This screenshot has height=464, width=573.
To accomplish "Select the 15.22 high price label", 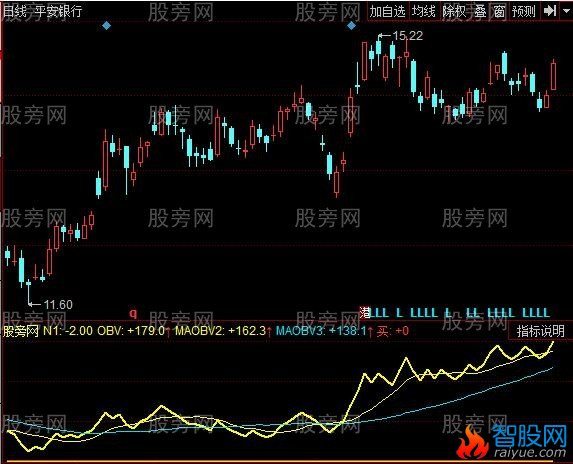I will (407, 36).
